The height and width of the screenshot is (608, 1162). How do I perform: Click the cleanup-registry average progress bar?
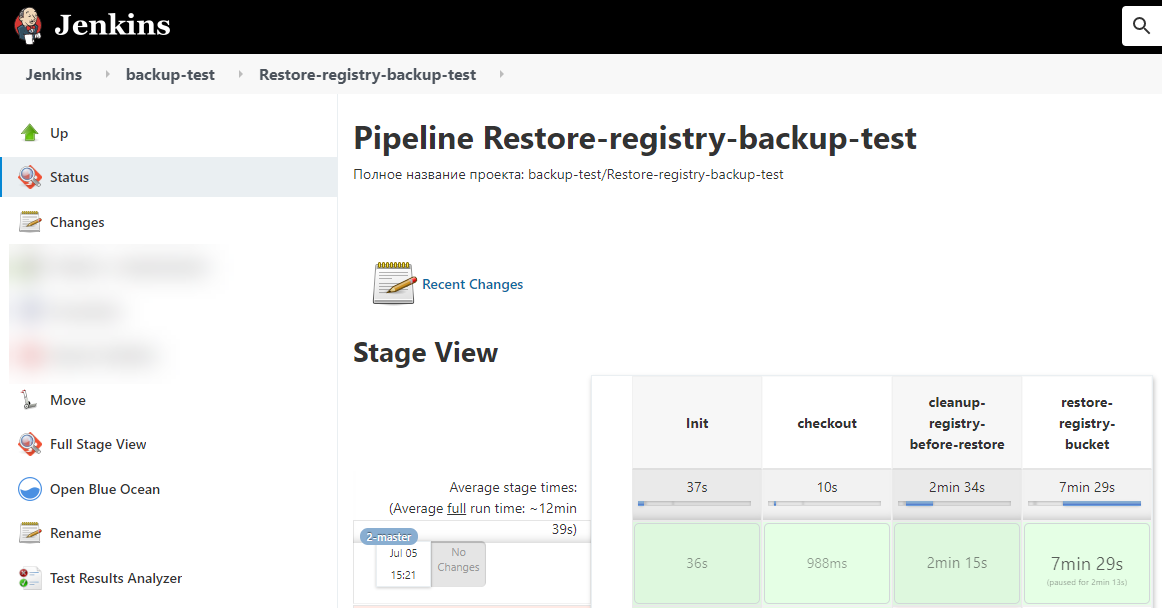[954, 503]
